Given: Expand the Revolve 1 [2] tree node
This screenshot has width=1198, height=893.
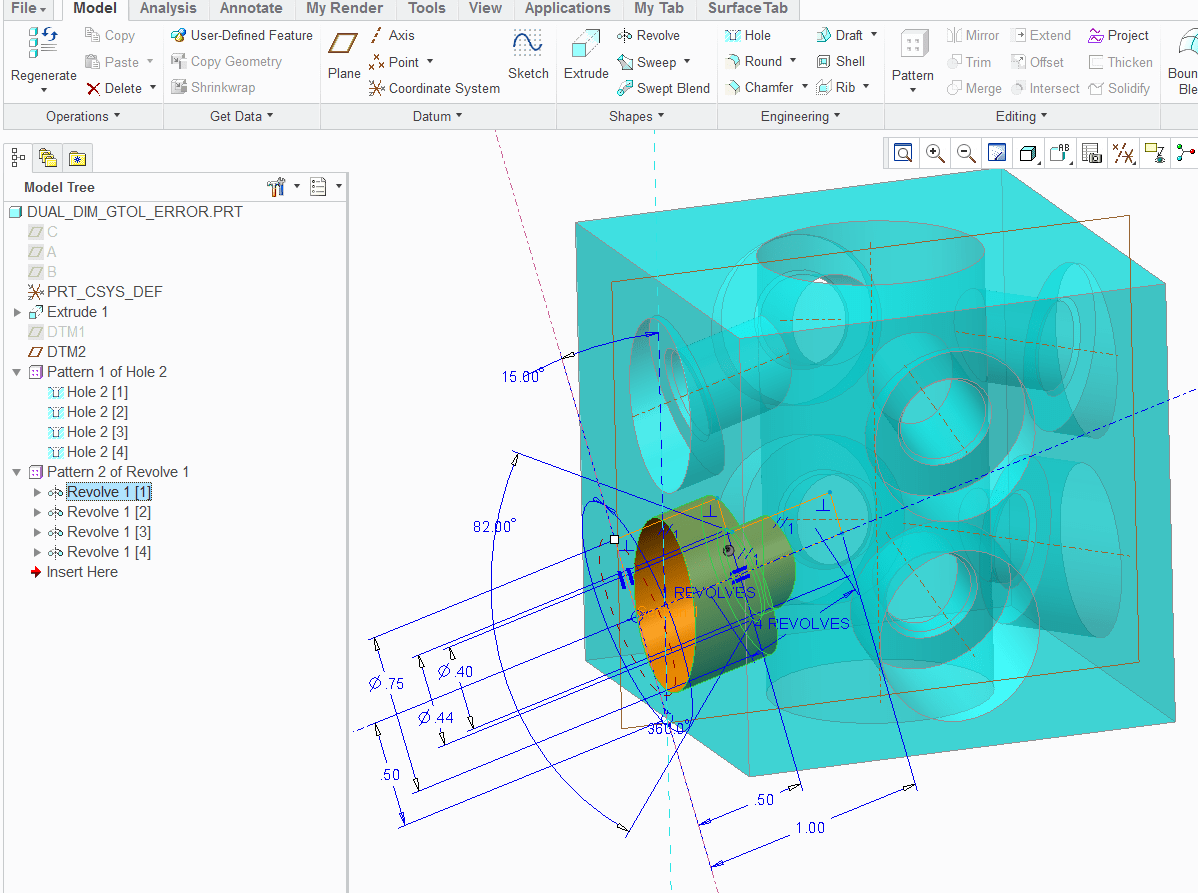Looking at the screenshot, I should 37,511.
